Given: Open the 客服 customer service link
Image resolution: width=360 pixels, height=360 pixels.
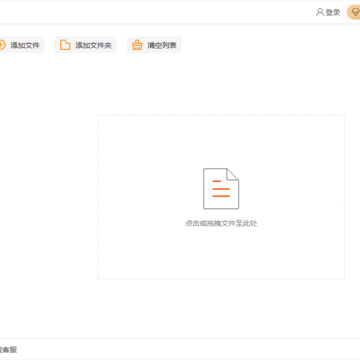Looking at the screenshot, I should pos(8,350).
